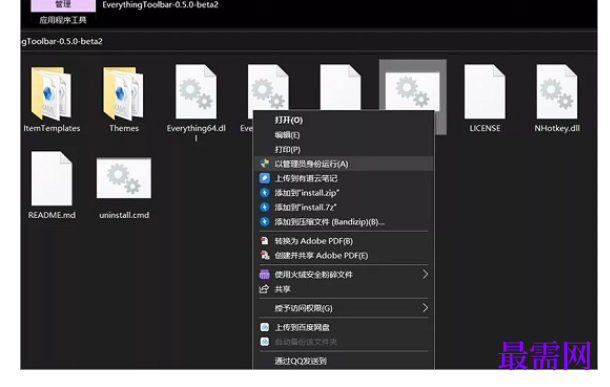Select the LICENSE file icon

[x=485, y=92]
